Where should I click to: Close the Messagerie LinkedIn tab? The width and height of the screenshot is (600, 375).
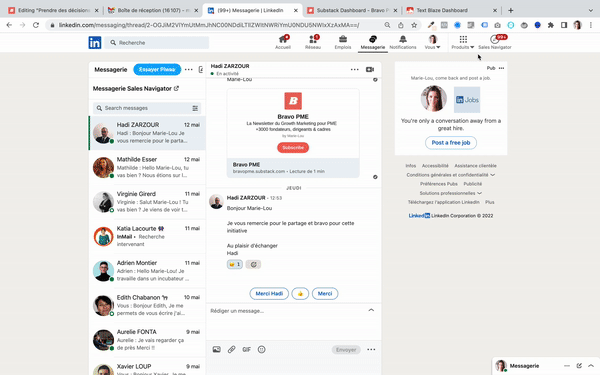pyautogui.click(x=296, y=10)
